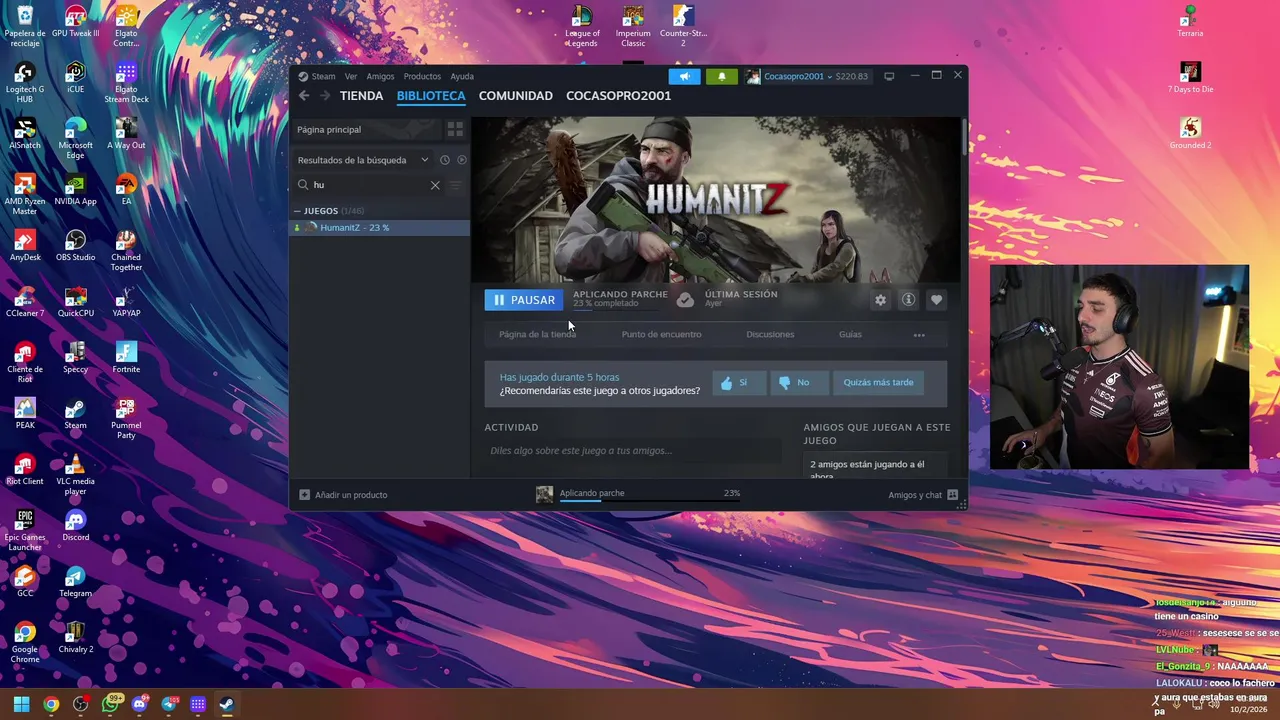Click the Steam forward arrow
Screen dimensions: 1280x720
324,96
